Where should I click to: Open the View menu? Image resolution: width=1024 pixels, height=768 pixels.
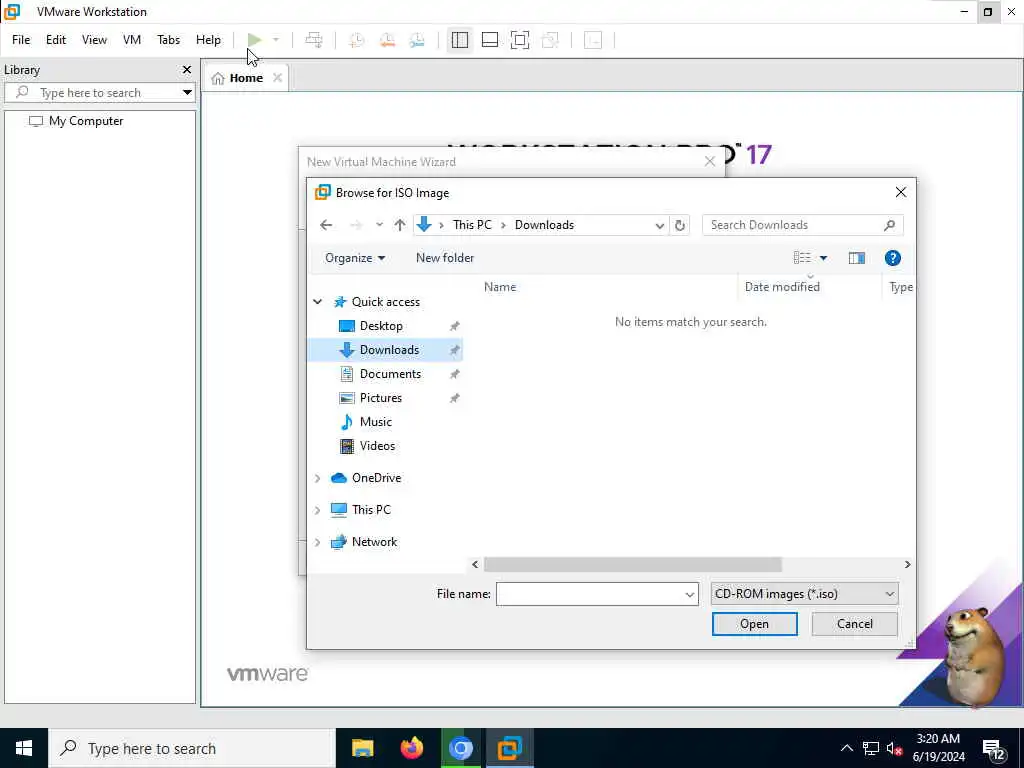(x=94, y=40)
